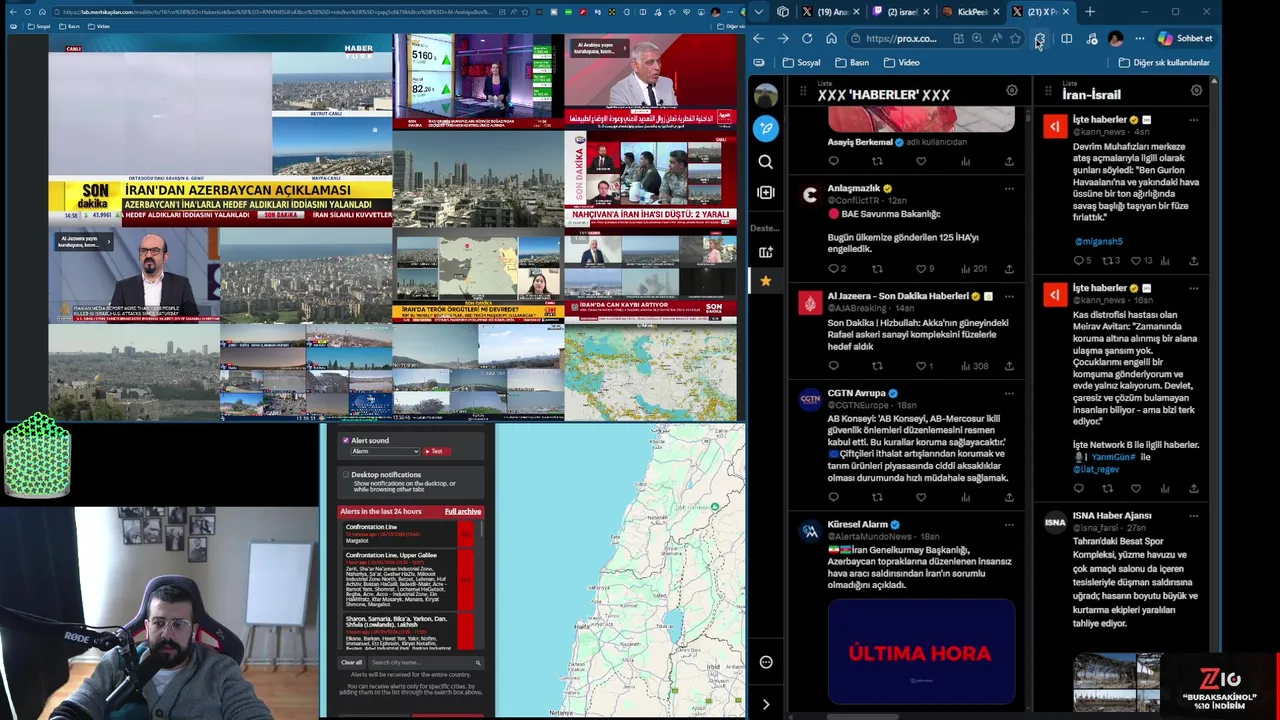Open settings gear of the HABERLER column
Viewport: 1280px width, 720px height.
[1012, 91]
